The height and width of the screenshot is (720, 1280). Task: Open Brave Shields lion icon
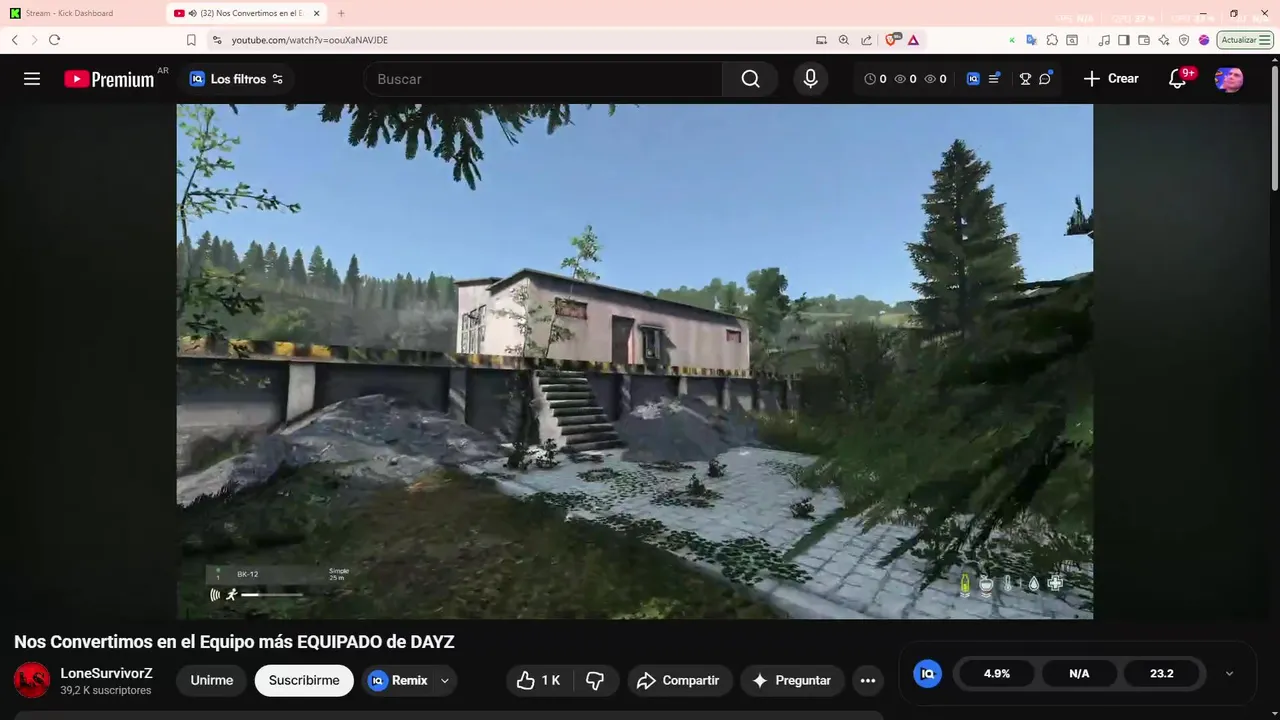(x=892, y=40)
